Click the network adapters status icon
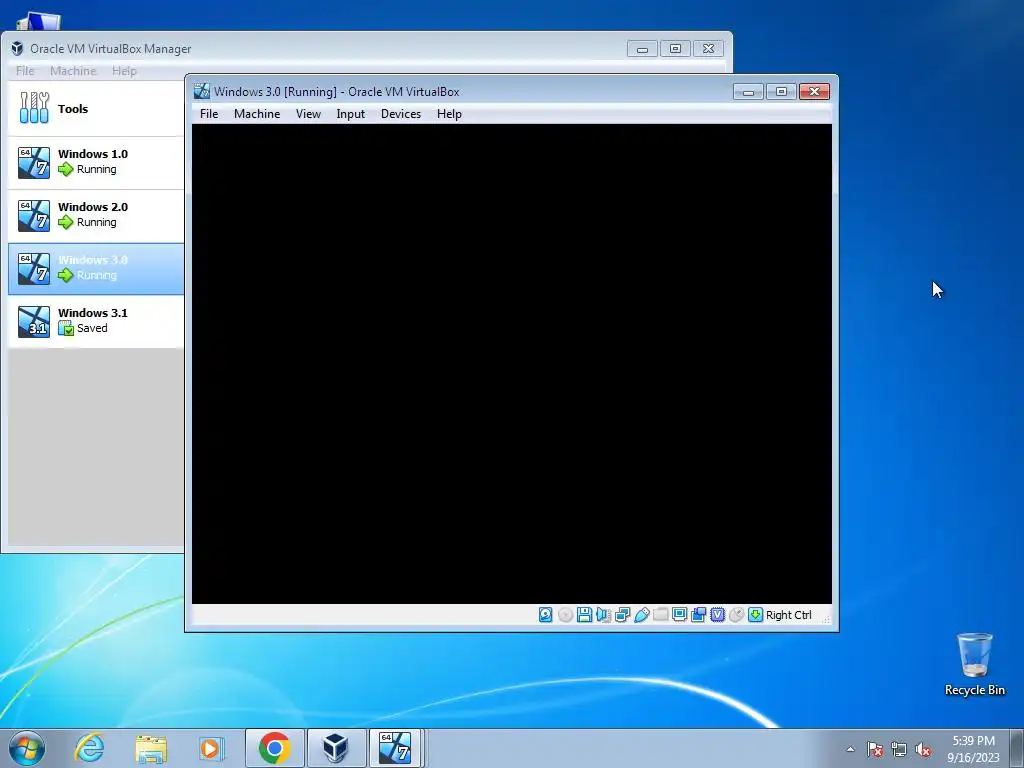1024x768 pixels. tap(622, 615)
